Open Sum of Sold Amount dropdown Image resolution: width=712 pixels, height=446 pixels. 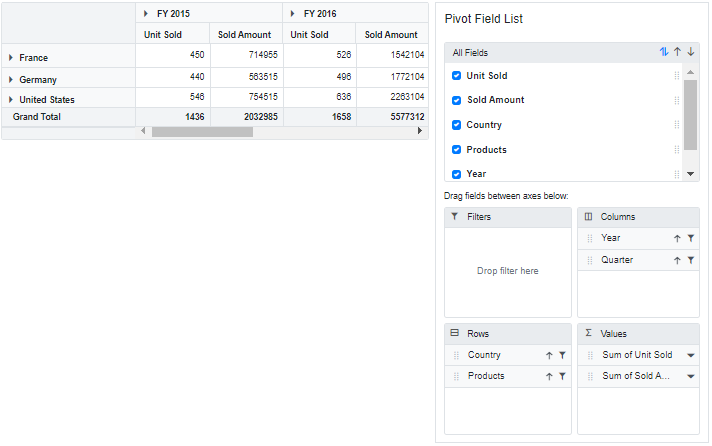point(691,377)
